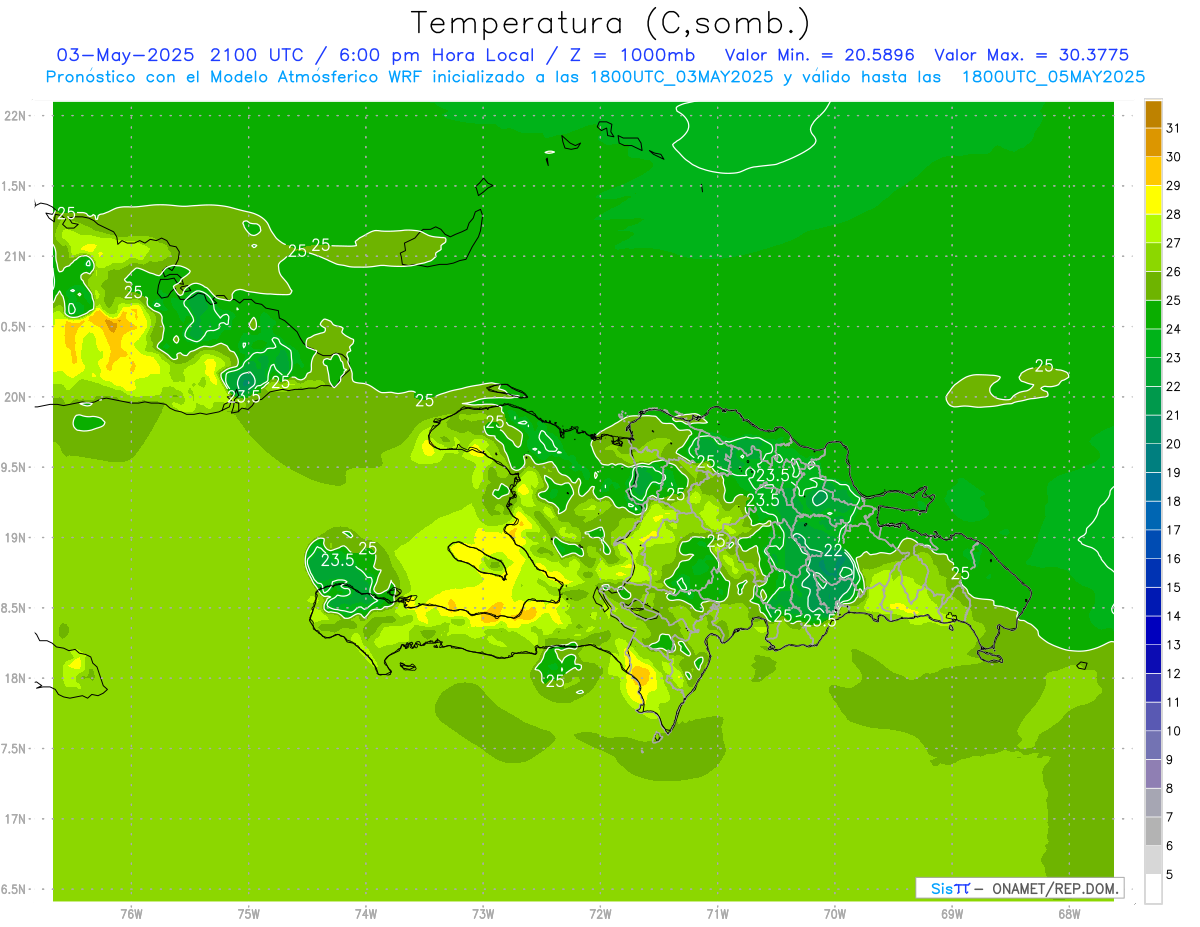This screenshot has height=927, width=1200.
Task: Click the legend scale label 16
Action: (x=1174, y=559)
